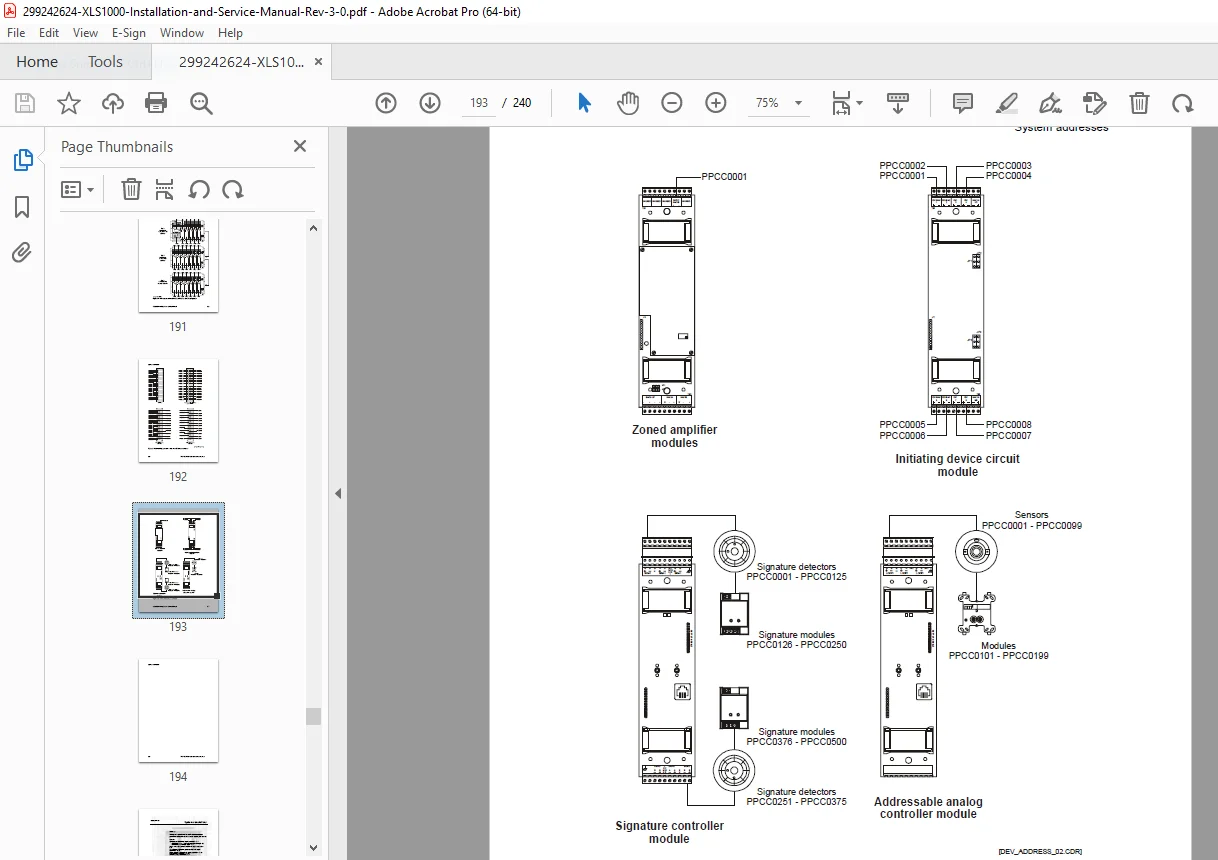This screenshot has height=860, width=1218.
Task: Click the scrolling mode keyboard icon
Action: [x=898, y=103]
